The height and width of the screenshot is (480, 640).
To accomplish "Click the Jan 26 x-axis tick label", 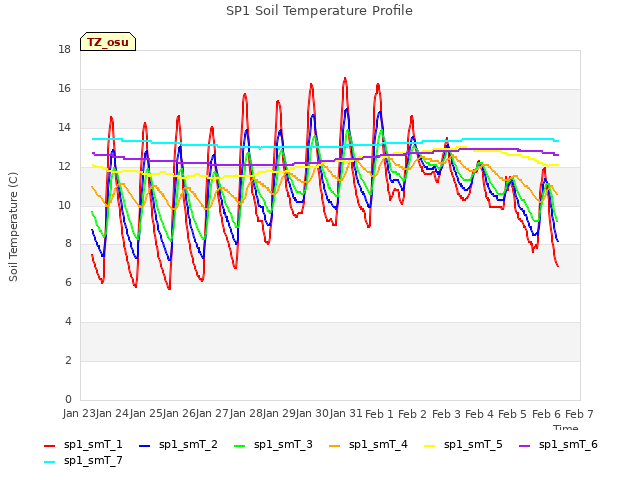I will point(179,413).
